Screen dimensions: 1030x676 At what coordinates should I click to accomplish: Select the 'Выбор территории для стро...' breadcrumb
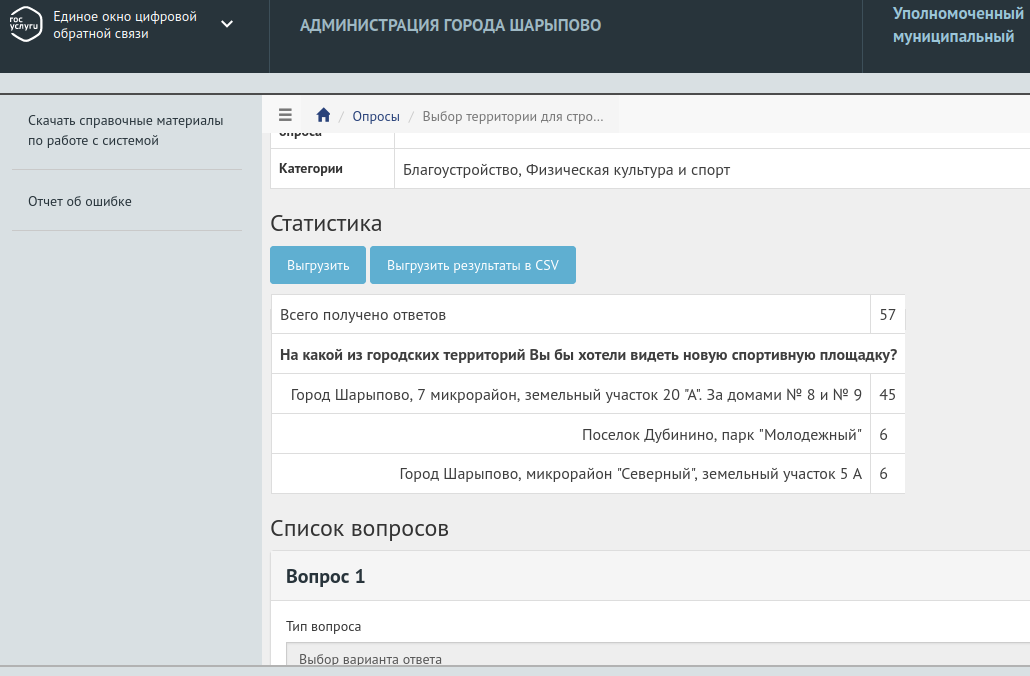[513, 116]
